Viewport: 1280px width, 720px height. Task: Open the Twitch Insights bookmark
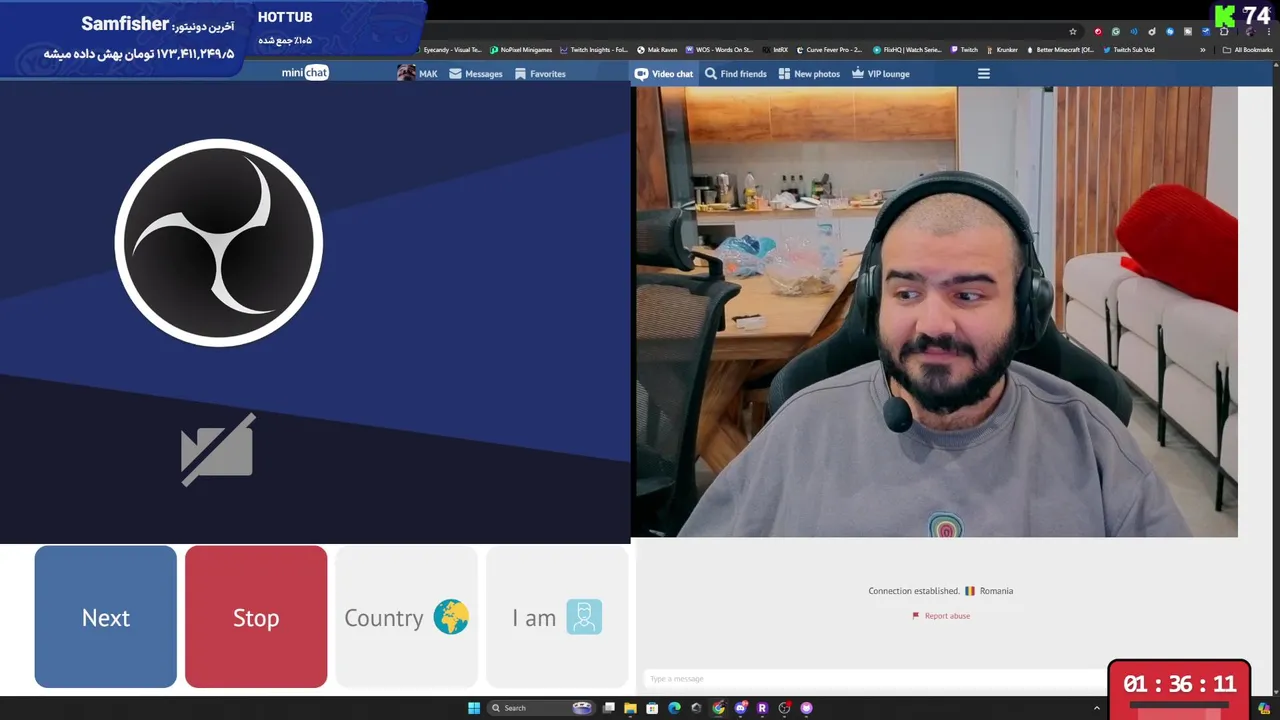pos(594,50)
